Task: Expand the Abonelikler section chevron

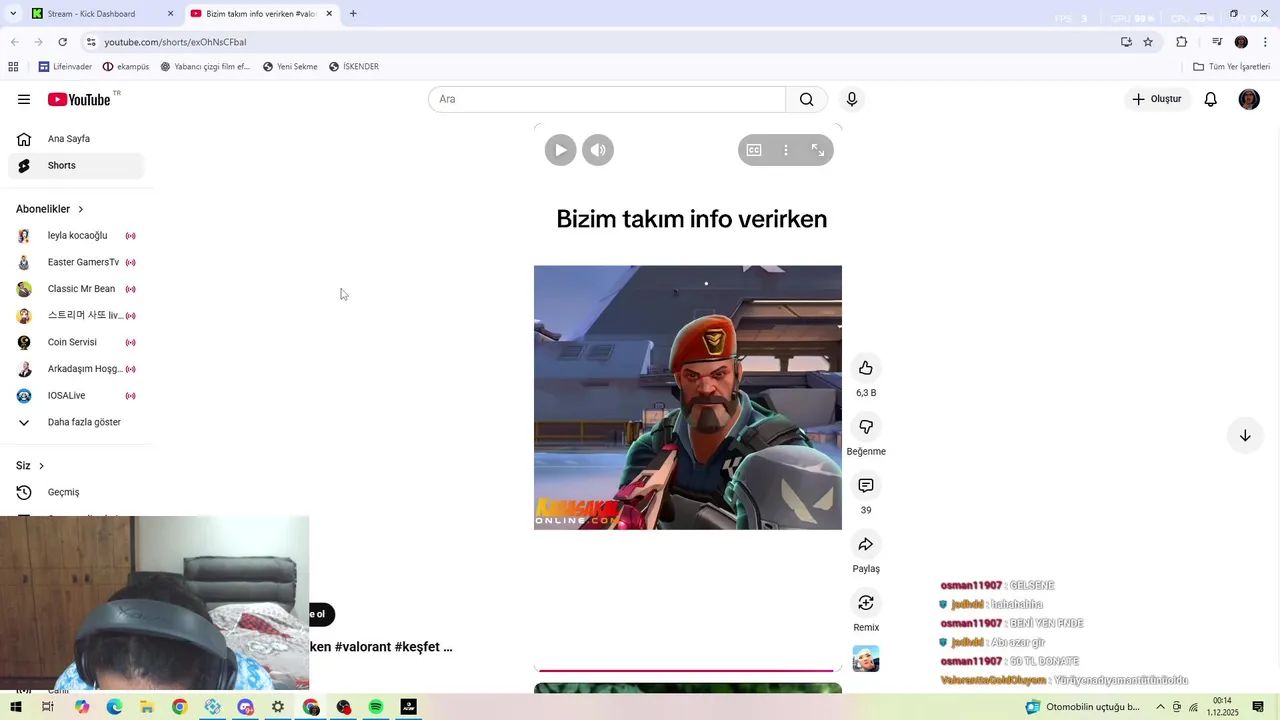Action: (81, 209)
